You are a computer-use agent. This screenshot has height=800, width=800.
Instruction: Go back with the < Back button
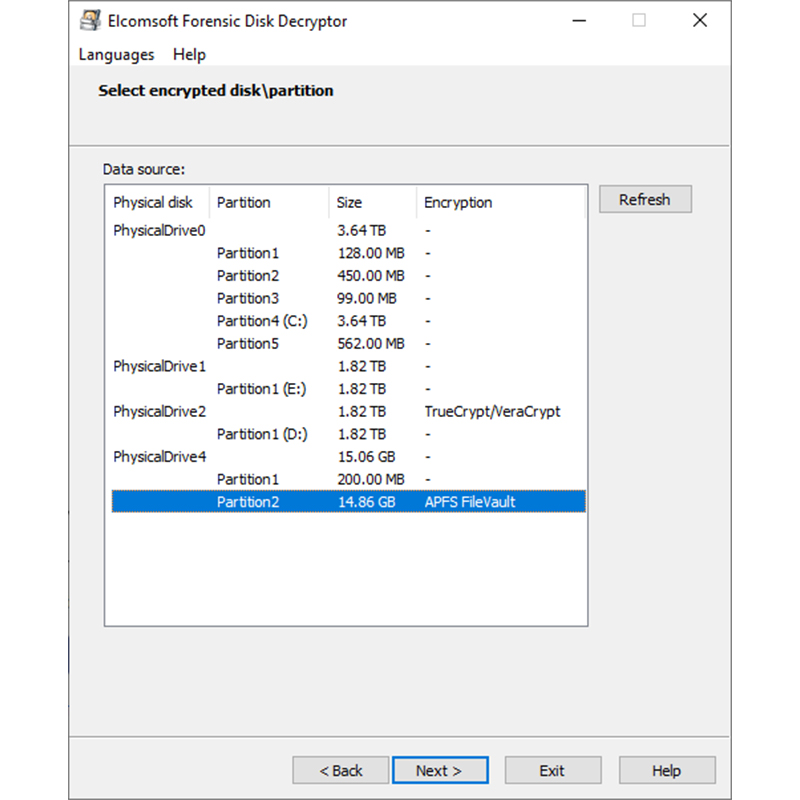click(x=341, y=770)
